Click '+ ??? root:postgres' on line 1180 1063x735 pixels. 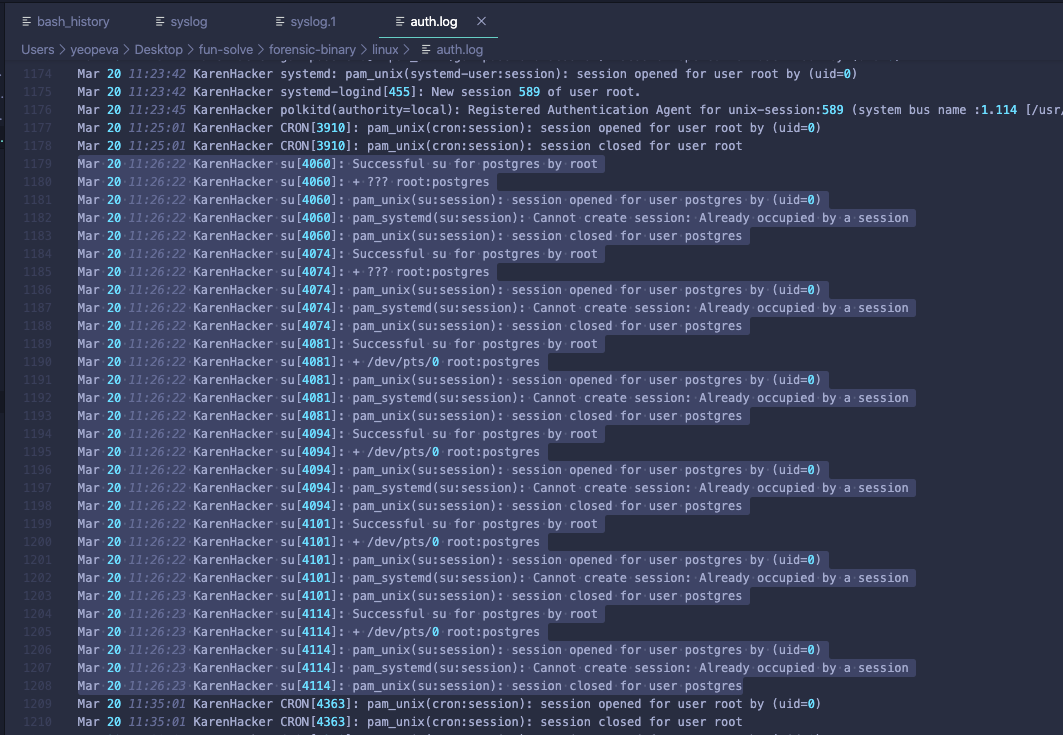click(x=421, y=182)
